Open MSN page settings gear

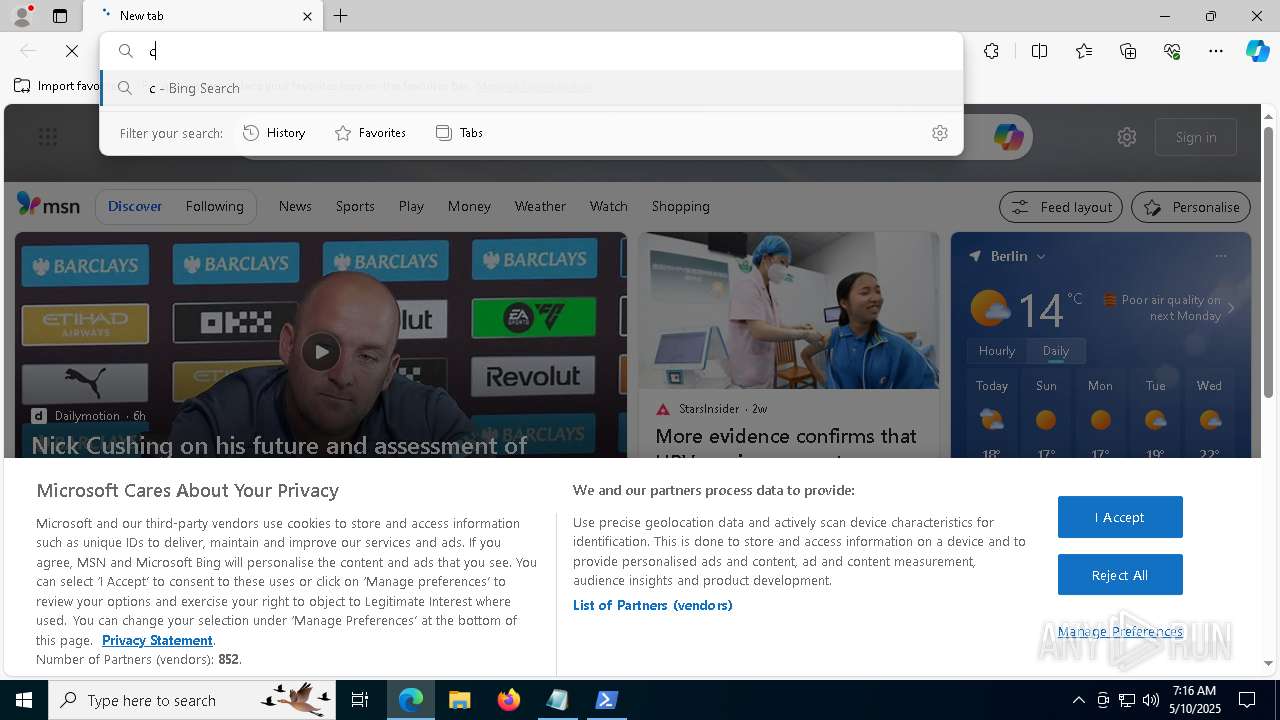1127,137
